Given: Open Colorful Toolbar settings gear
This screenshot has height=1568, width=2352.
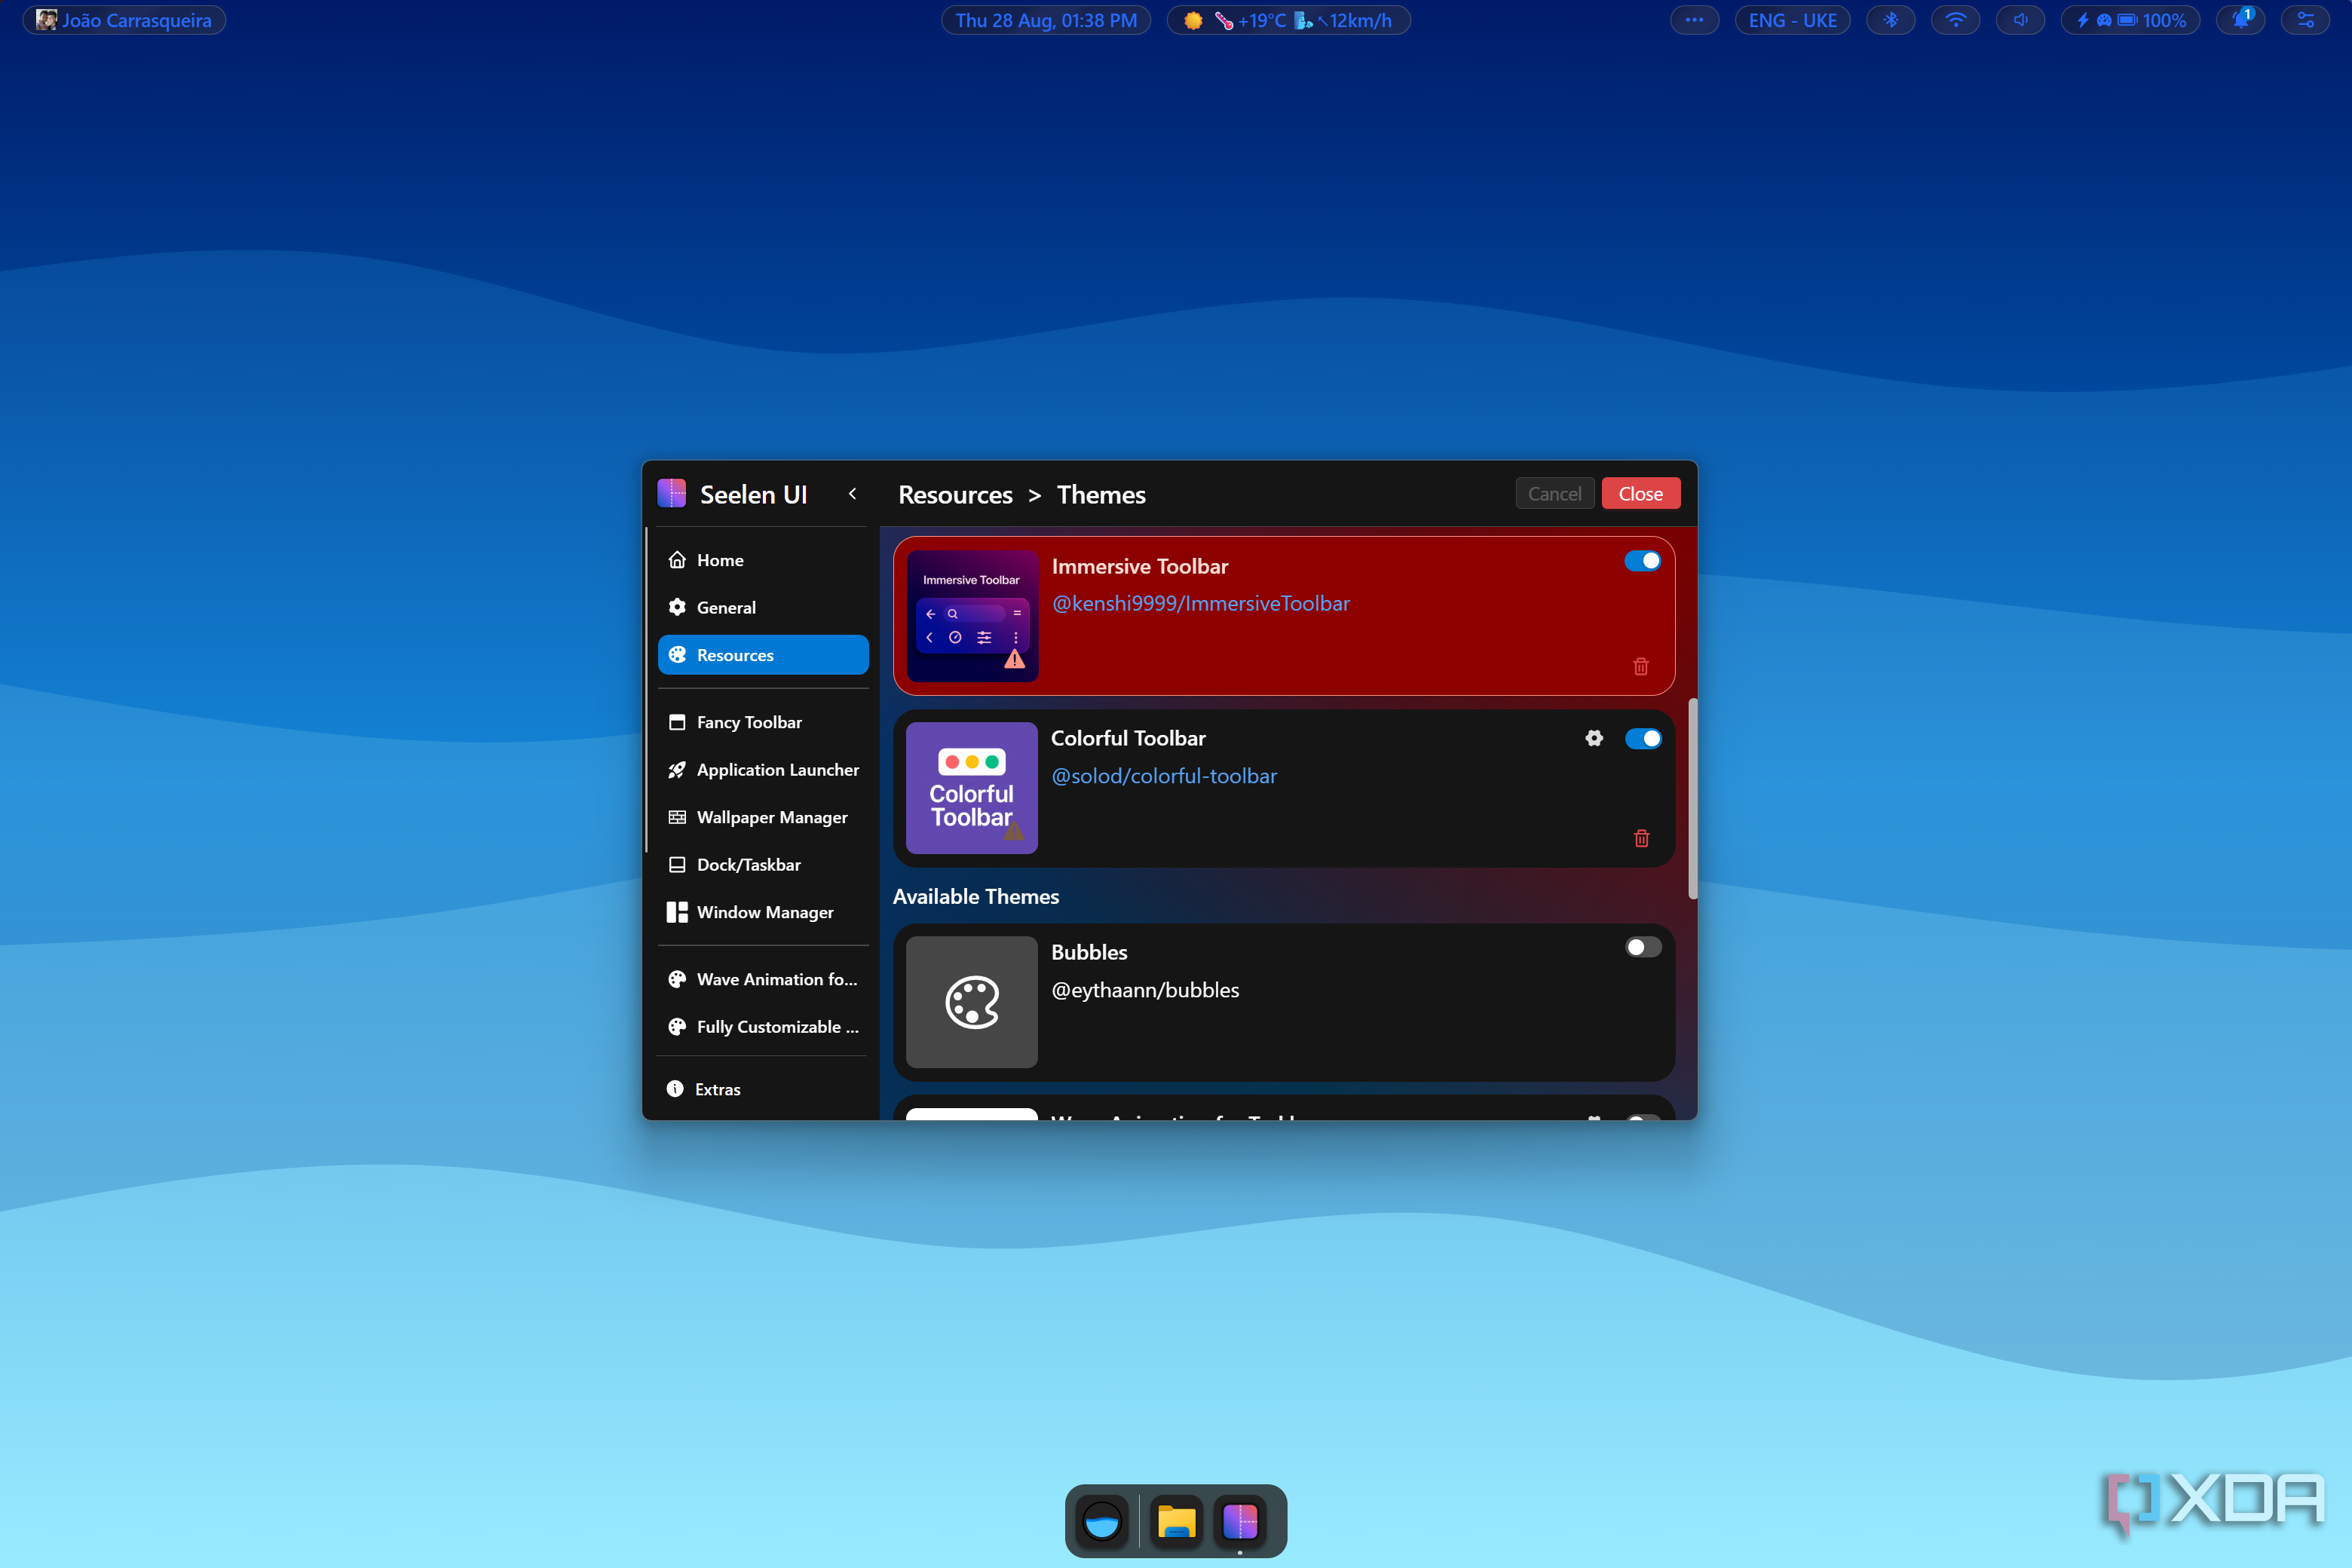Looking at the screenshot, I should pos(1594,738).
